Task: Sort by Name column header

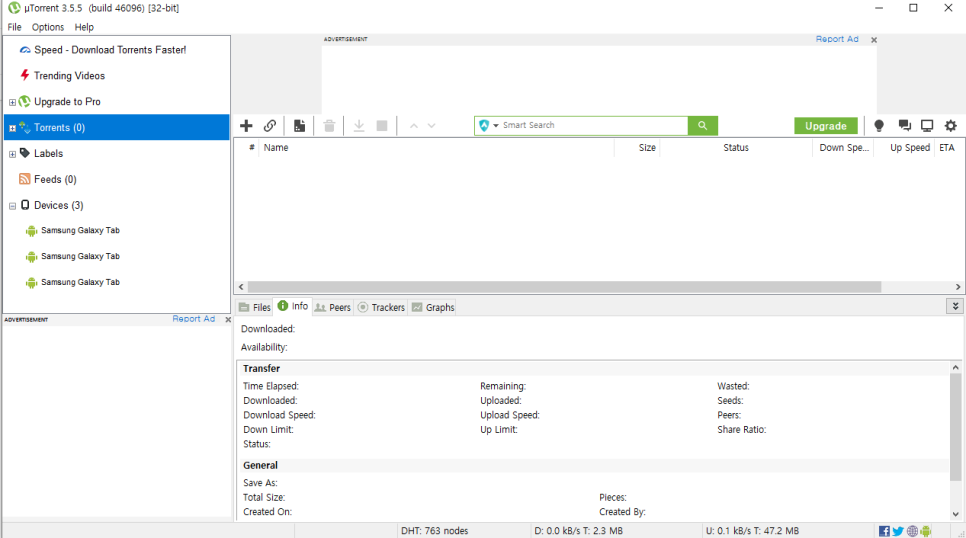Action: (x=436, y=147)
